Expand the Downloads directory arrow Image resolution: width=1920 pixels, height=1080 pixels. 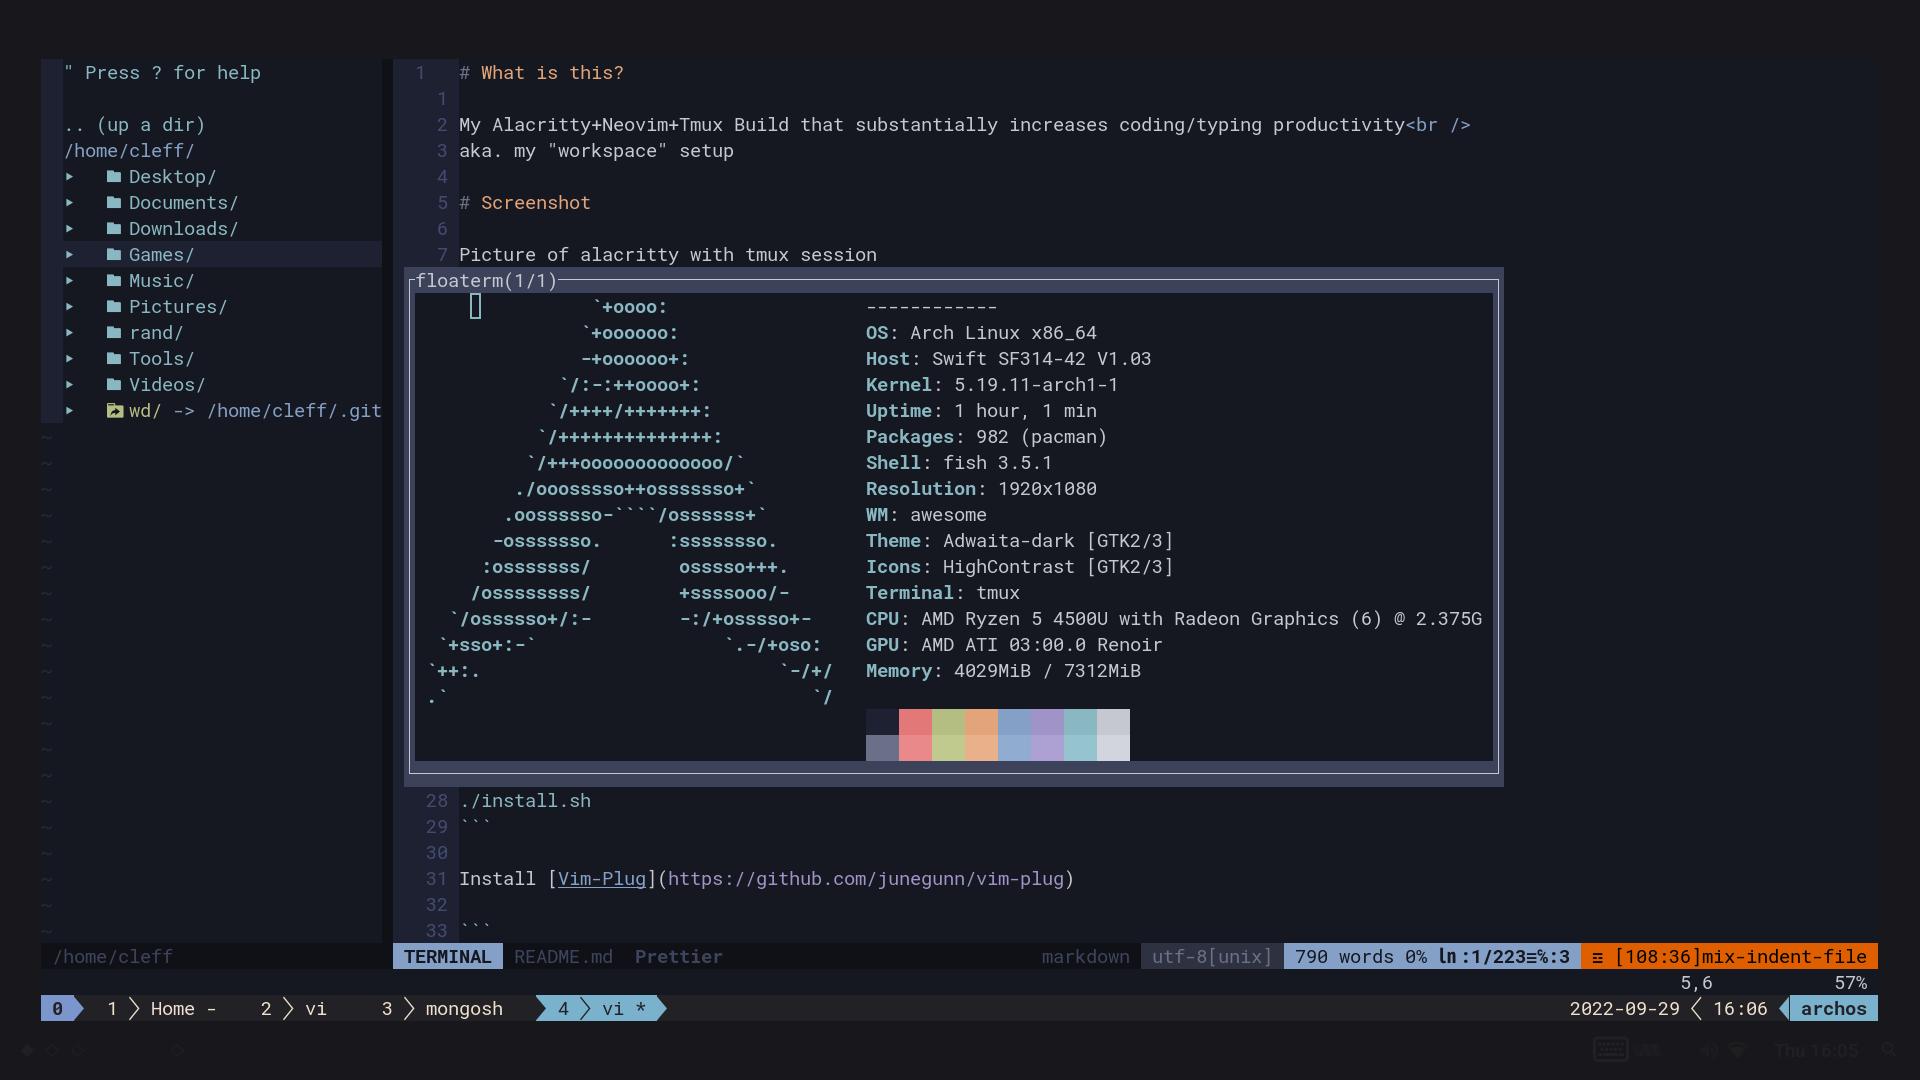click(70, 229)
